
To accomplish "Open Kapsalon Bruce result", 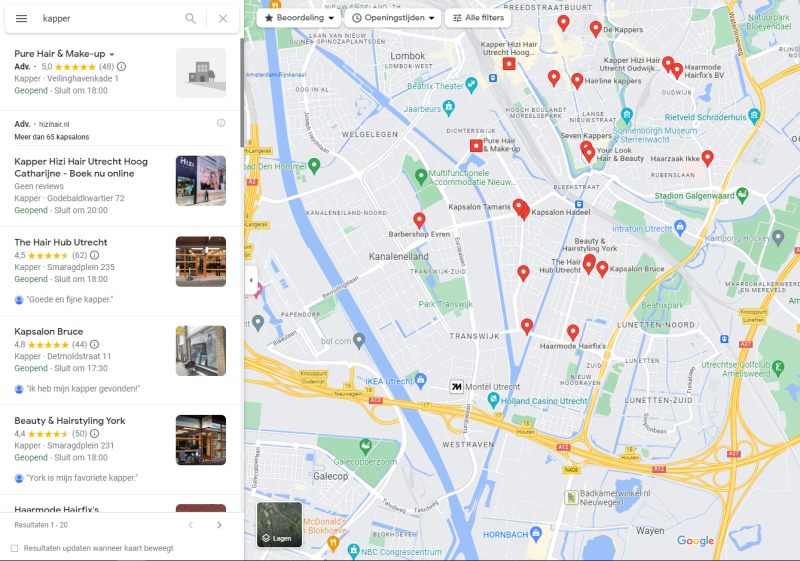I will [x=120, y=360].
